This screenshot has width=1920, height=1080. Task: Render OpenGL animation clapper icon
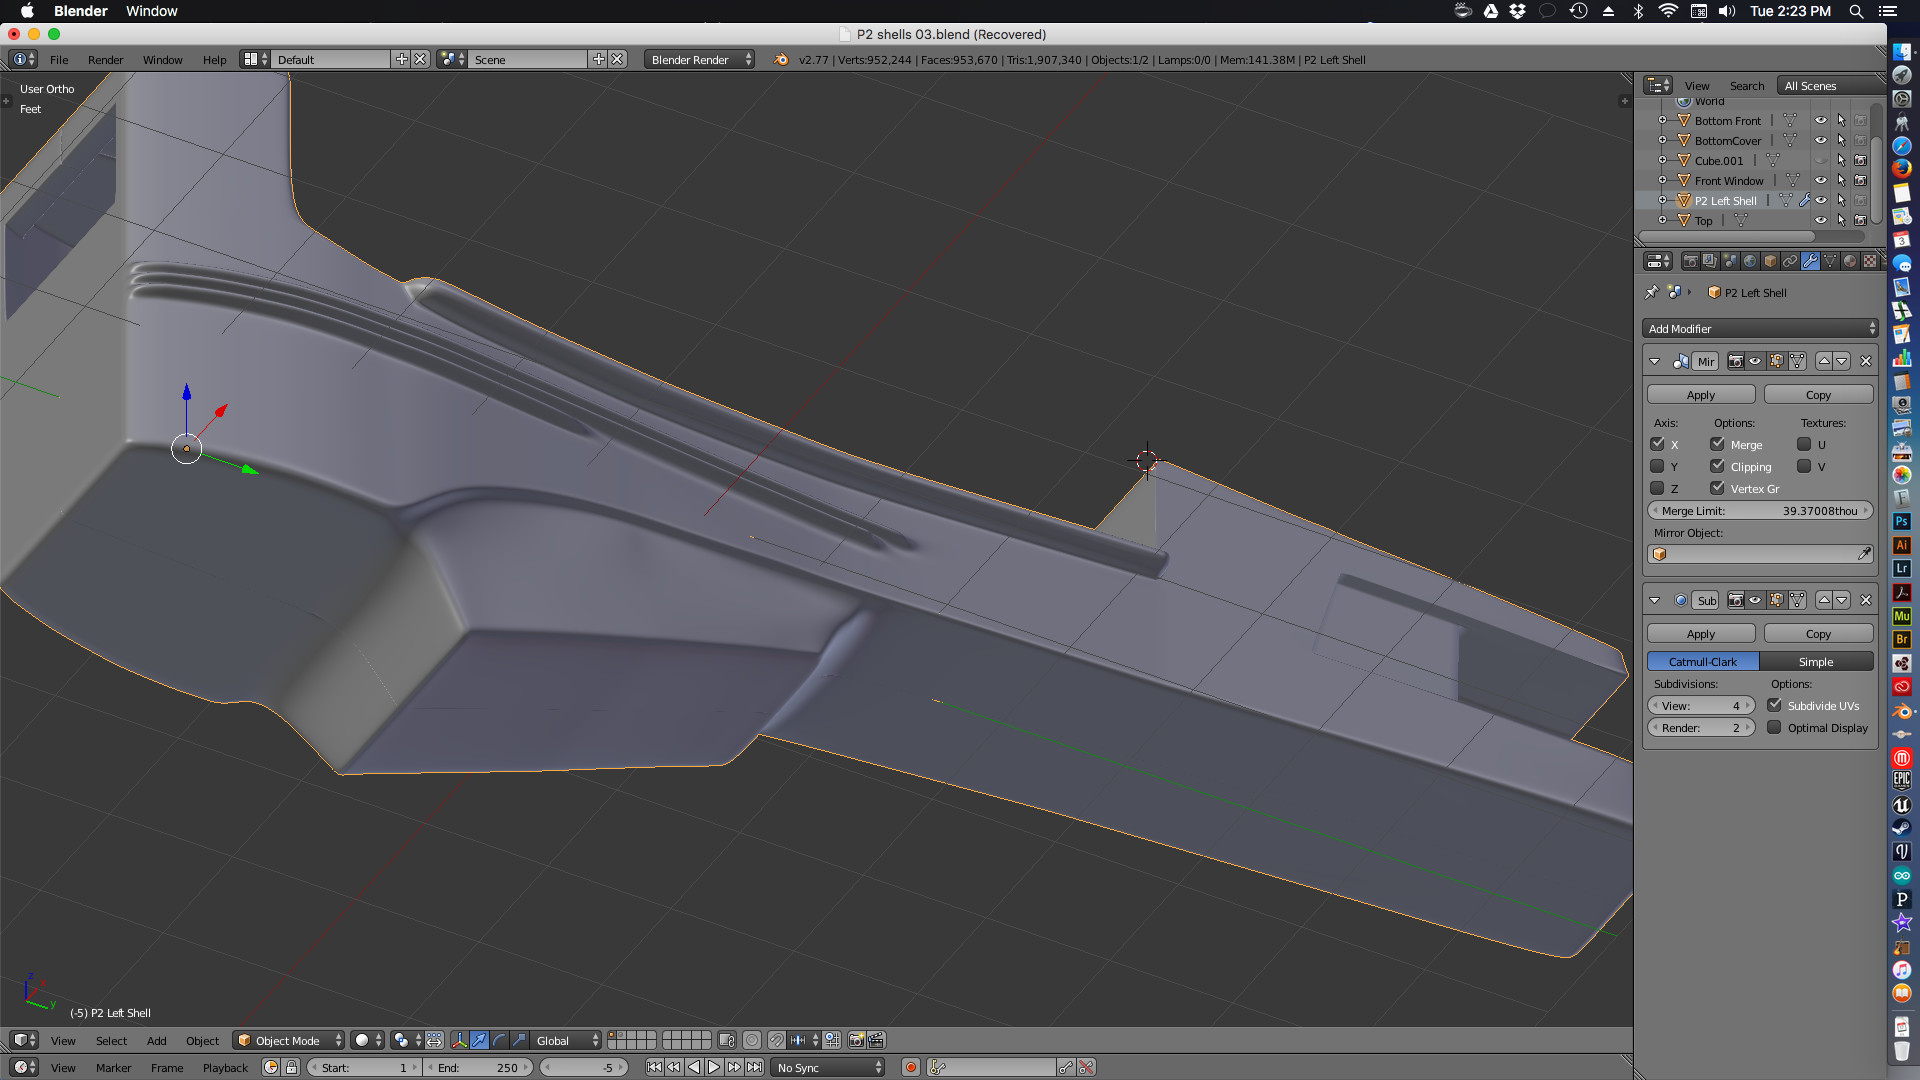876,1040
